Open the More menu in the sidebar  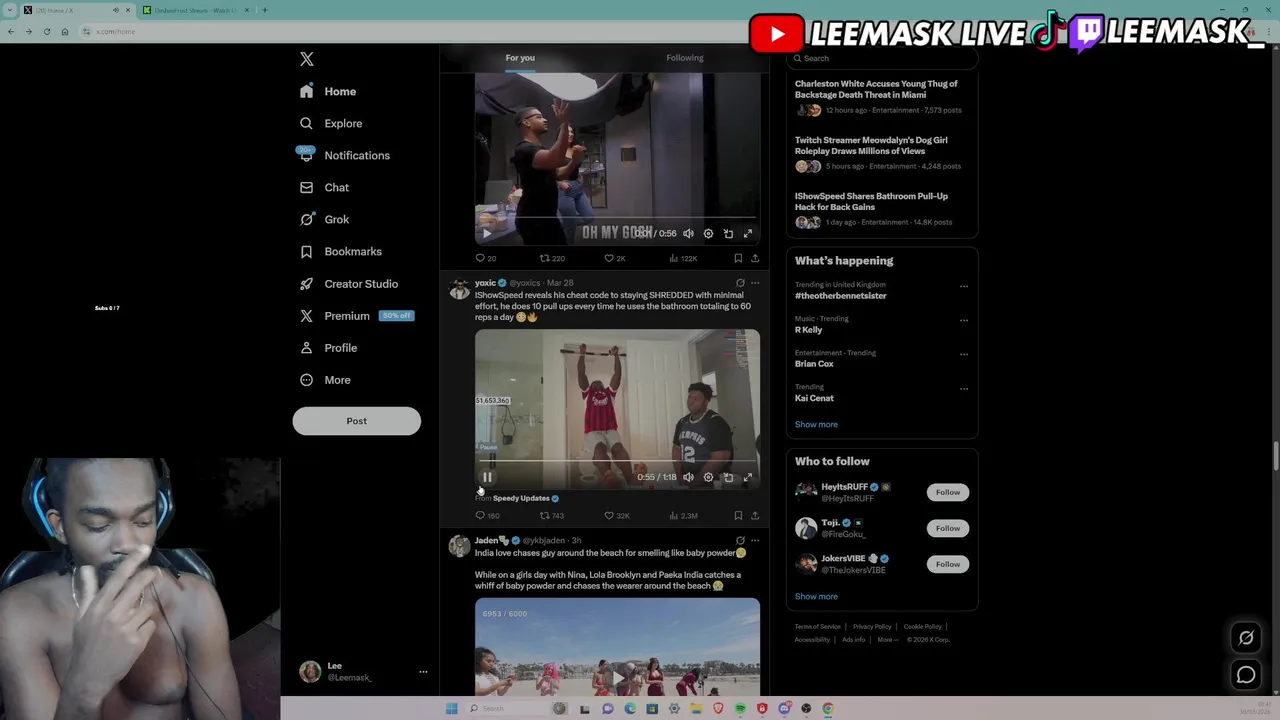click(x=325, y=380)
